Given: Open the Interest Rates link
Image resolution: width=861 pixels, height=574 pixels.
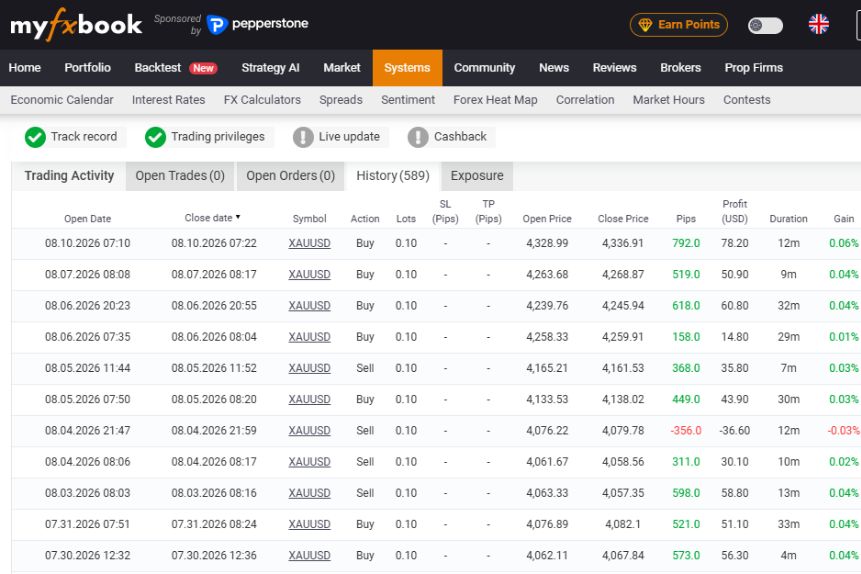Looking at the screenshot, I should coord(168,100).
